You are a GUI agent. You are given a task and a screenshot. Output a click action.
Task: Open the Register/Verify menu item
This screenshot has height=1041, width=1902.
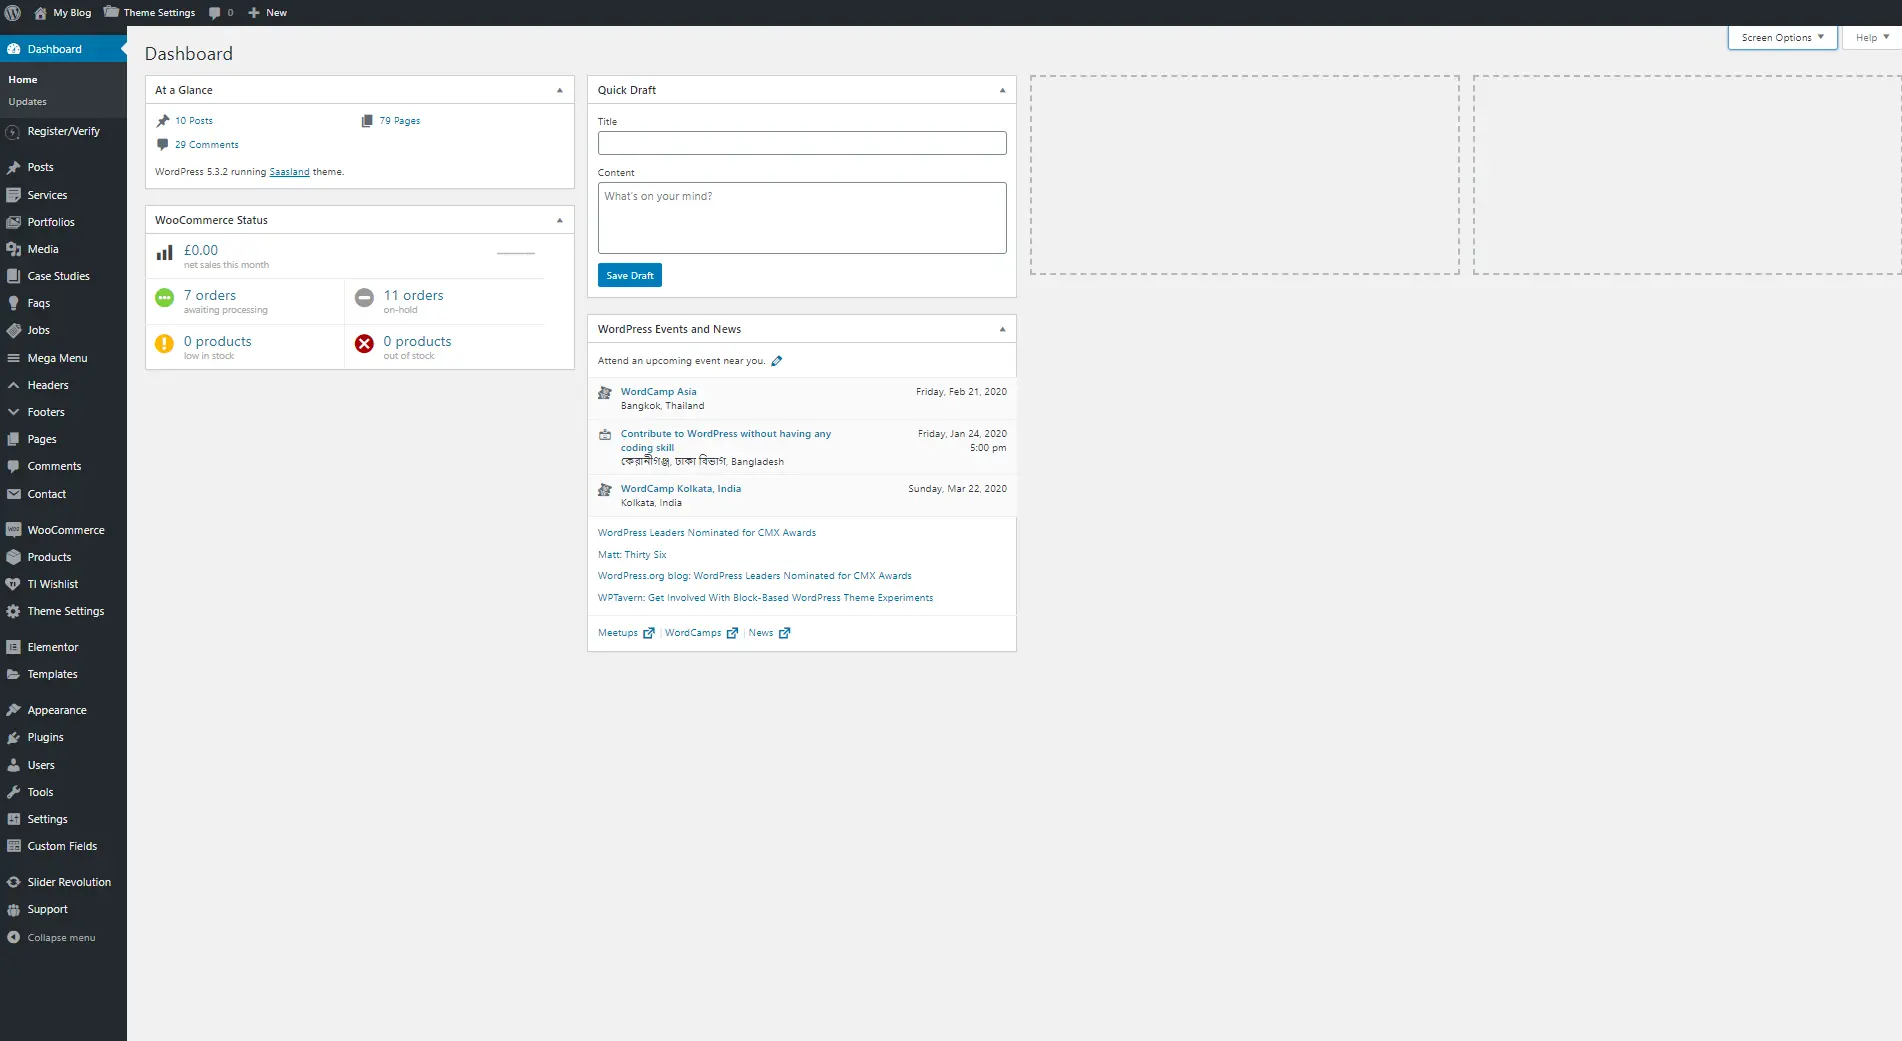[x=63, y=131]
